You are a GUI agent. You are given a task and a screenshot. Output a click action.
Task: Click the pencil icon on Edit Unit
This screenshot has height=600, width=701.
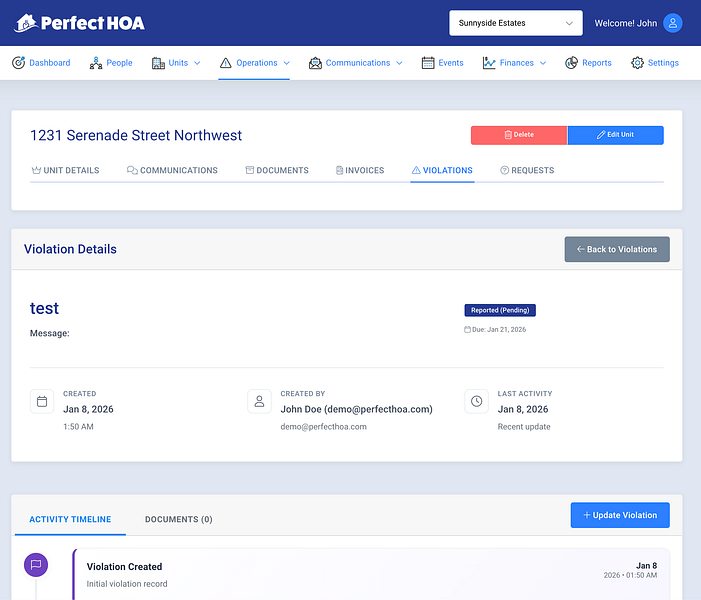pos(601,135)
